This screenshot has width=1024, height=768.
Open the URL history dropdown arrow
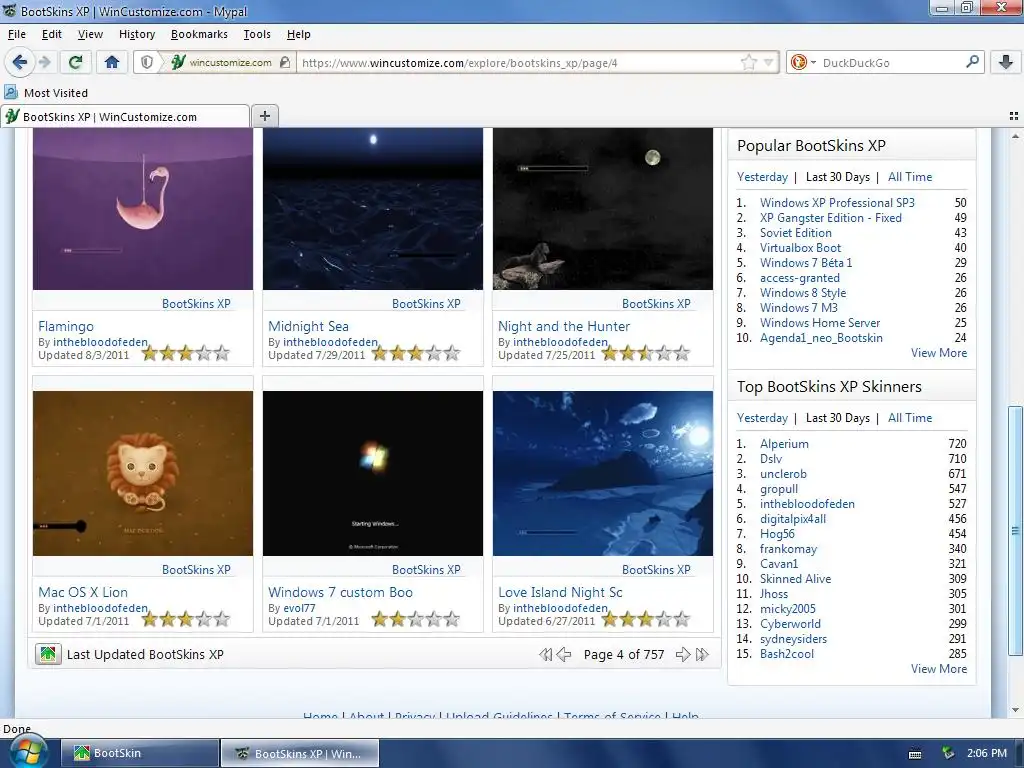[769, 62]
